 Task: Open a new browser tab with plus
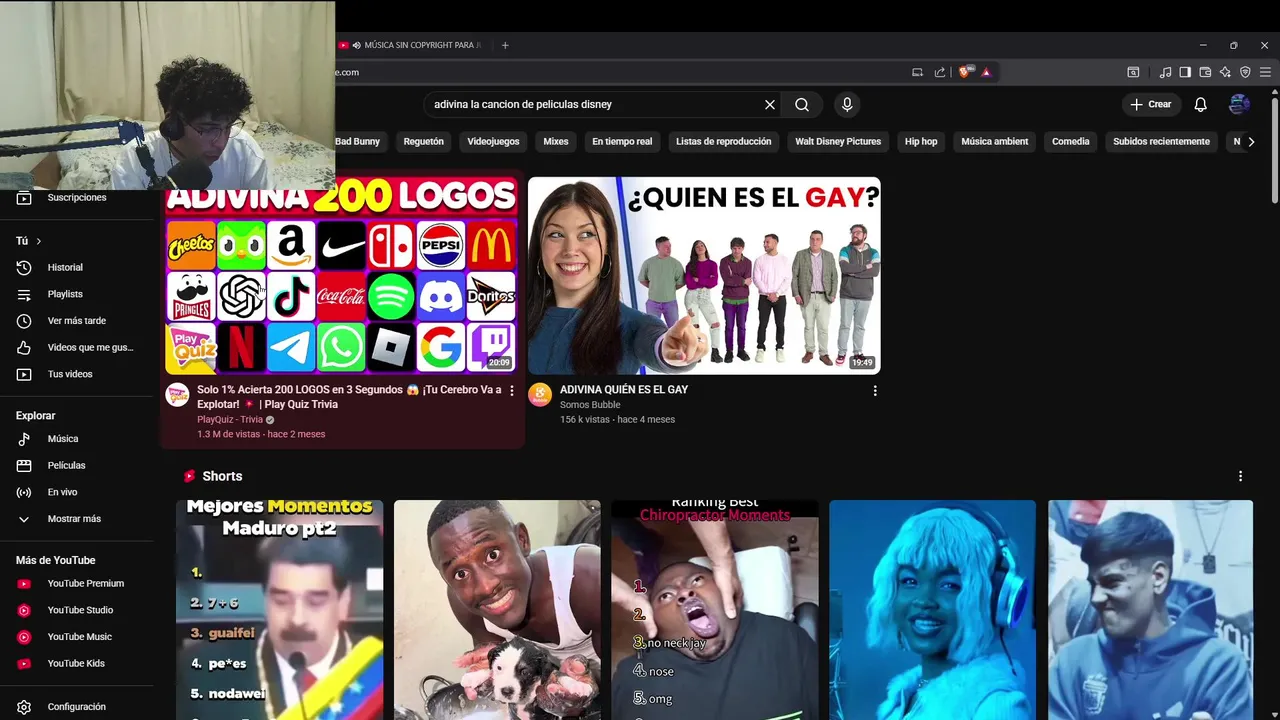[x=505, y=45]
